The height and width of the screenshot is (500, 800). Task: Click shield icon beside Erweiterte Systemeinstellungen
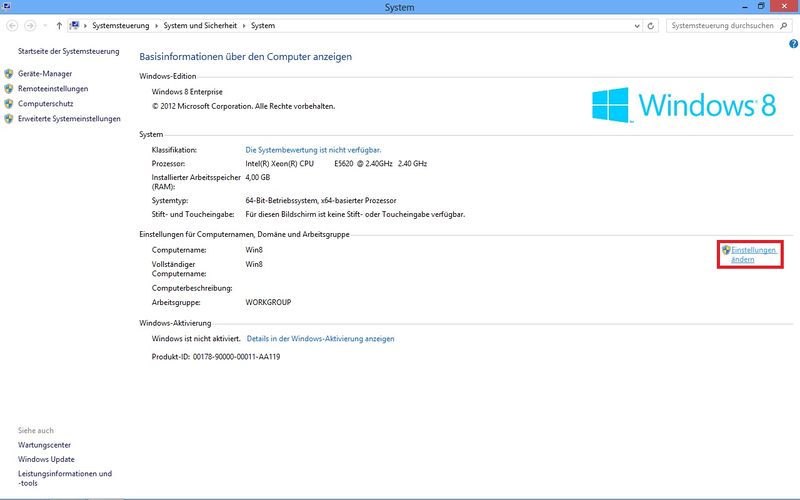click(x=9, y=119)
